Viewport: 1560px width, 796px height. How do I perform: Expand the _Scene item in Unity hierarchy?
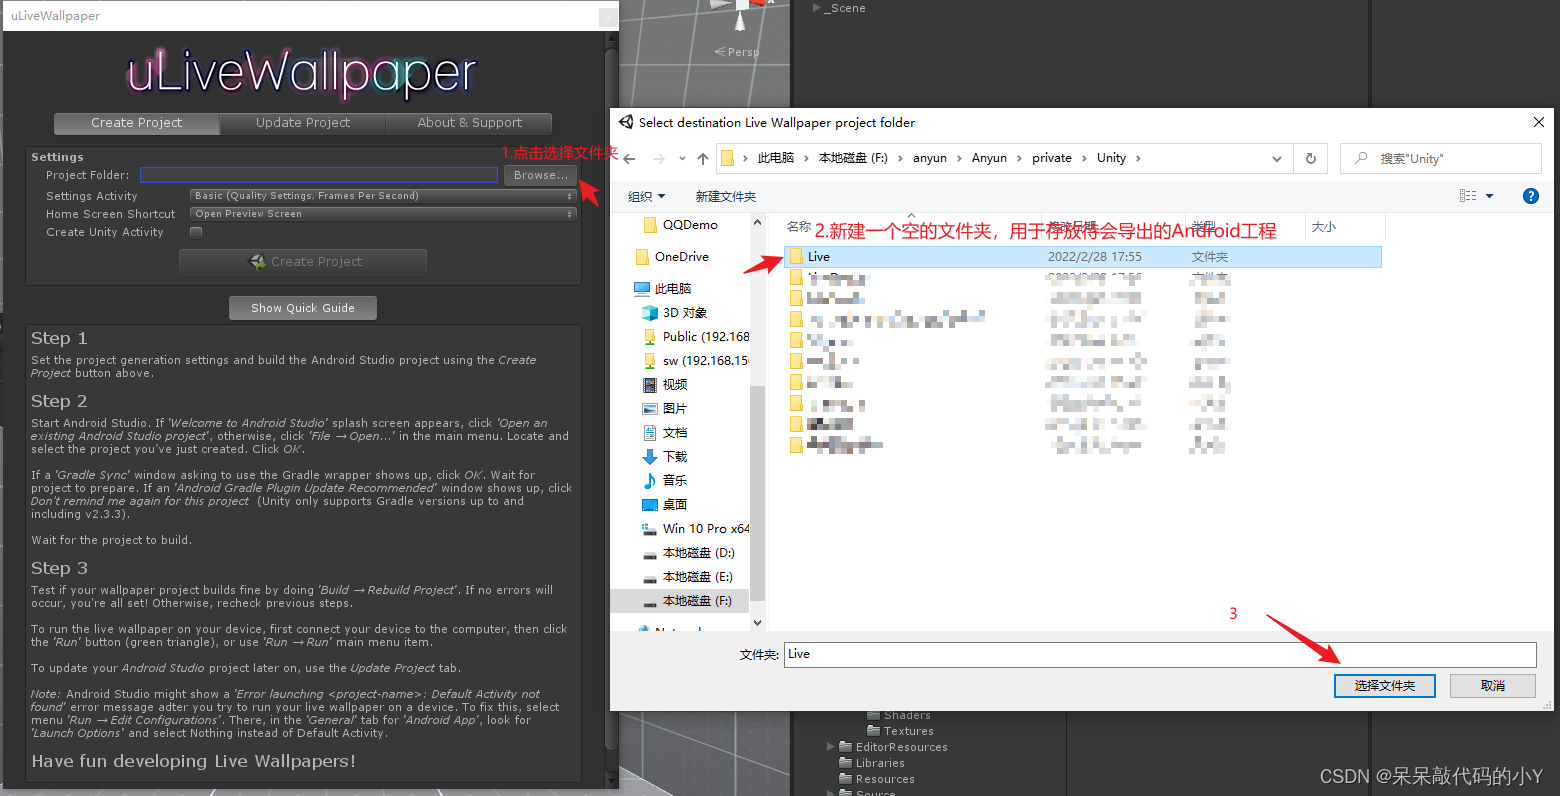tap(816, 8)
